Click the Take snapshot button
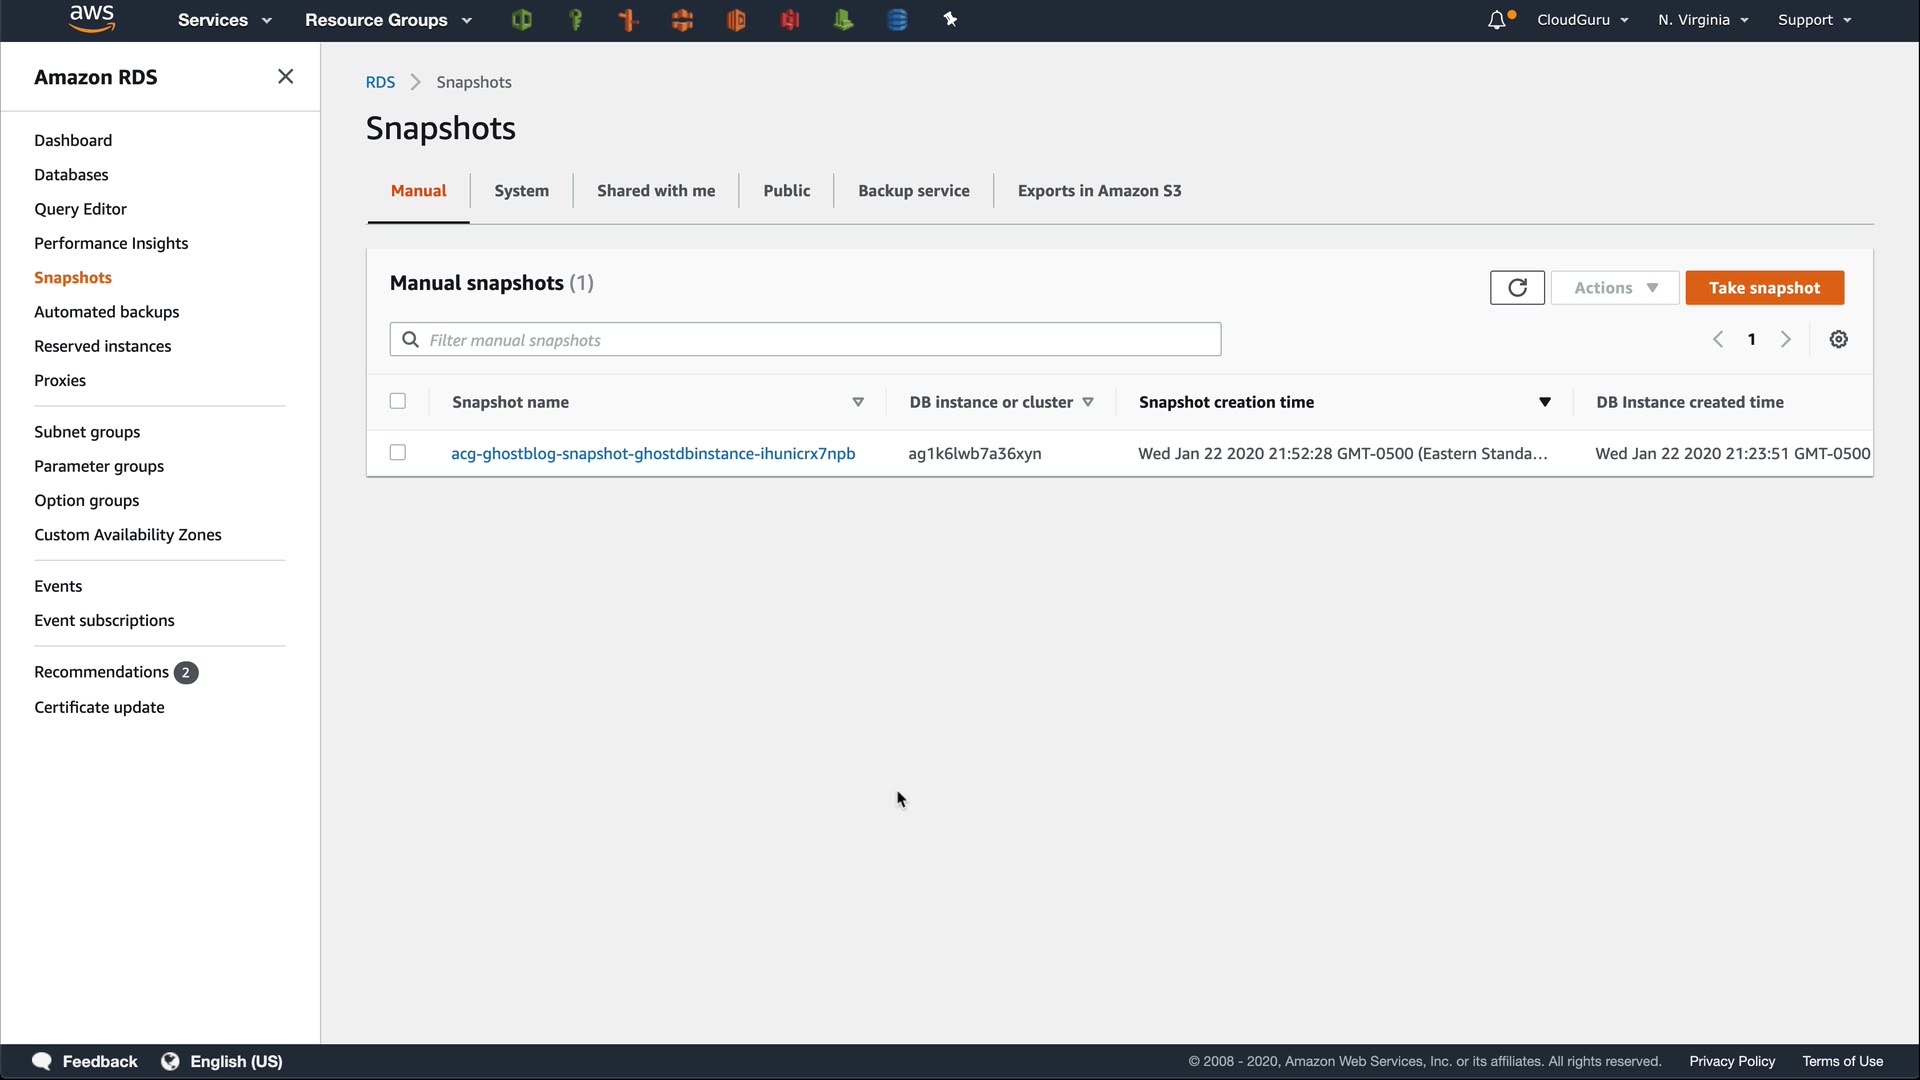Image resolution: width=1920 pixels, height=1080 pixels. coord(1764,288)
